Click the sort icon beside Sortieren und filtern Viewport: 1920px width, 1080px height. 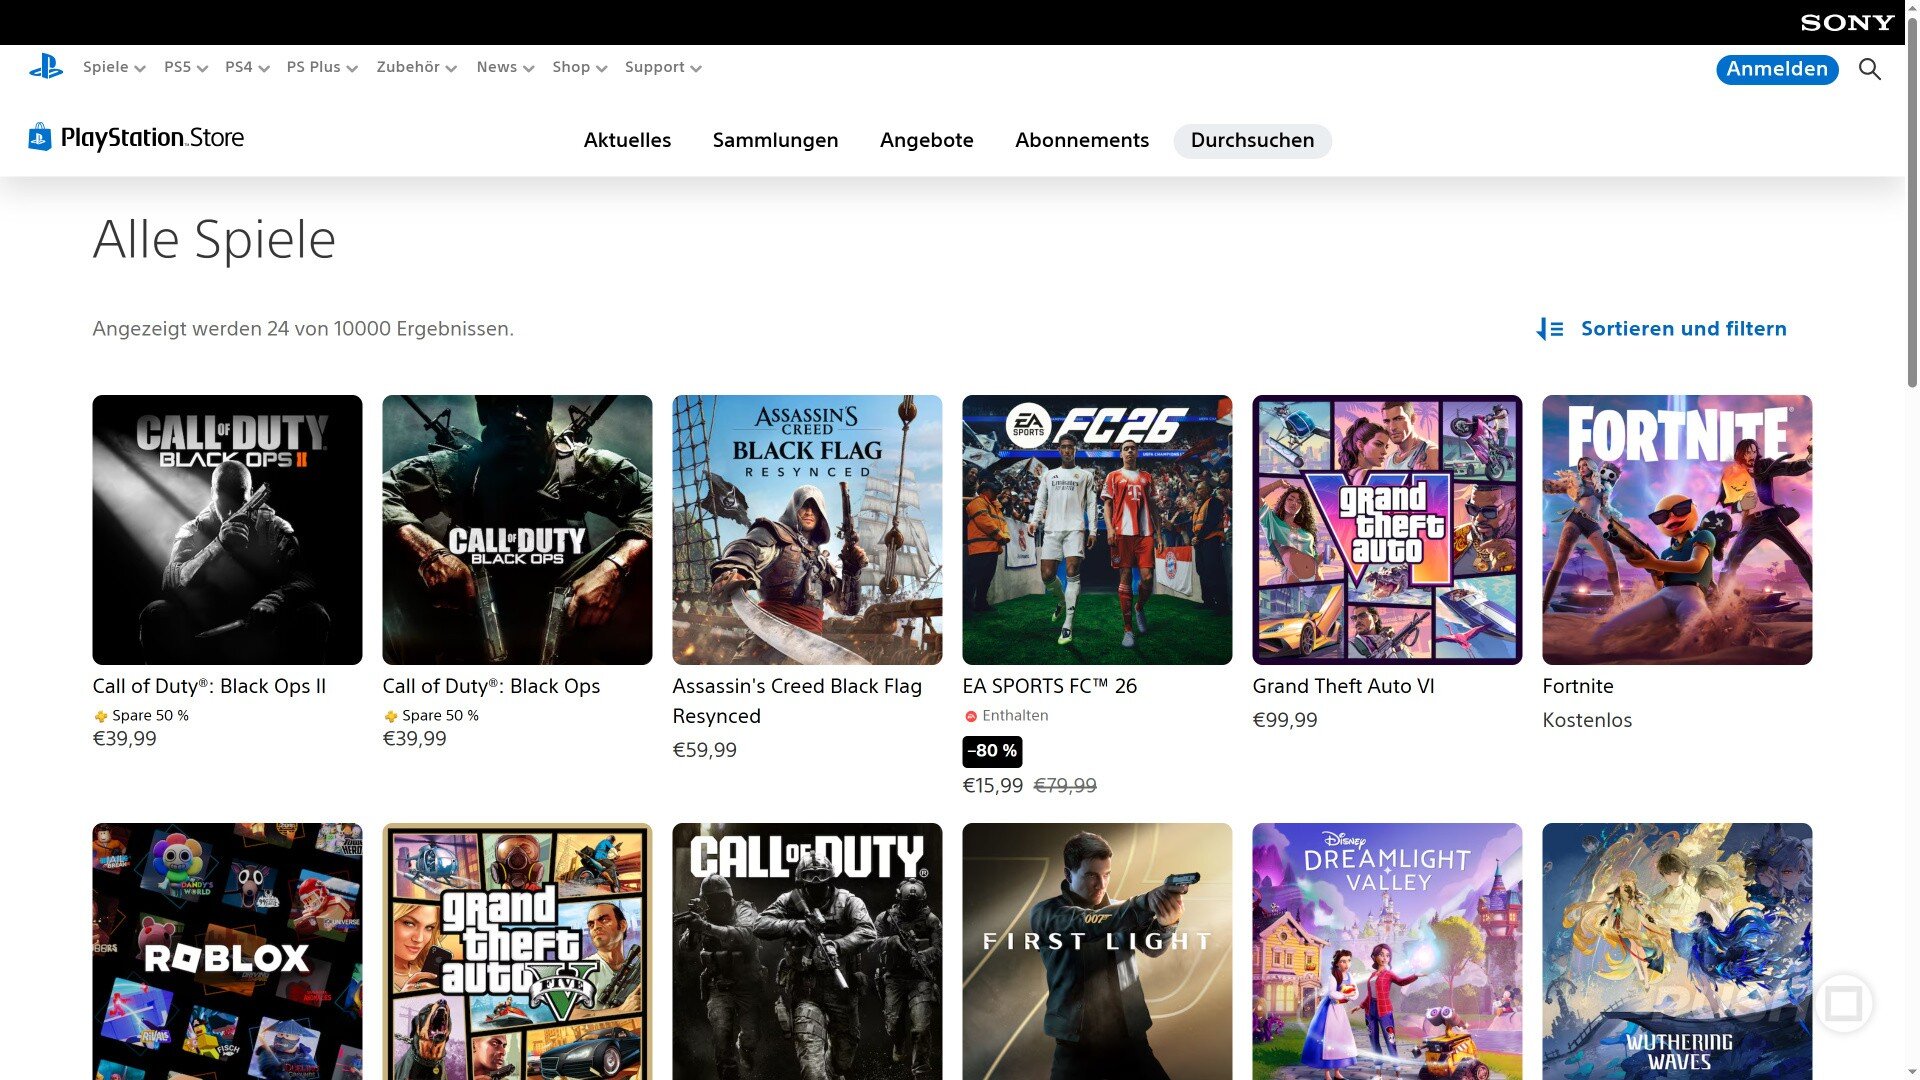[x=1550, y=329]
